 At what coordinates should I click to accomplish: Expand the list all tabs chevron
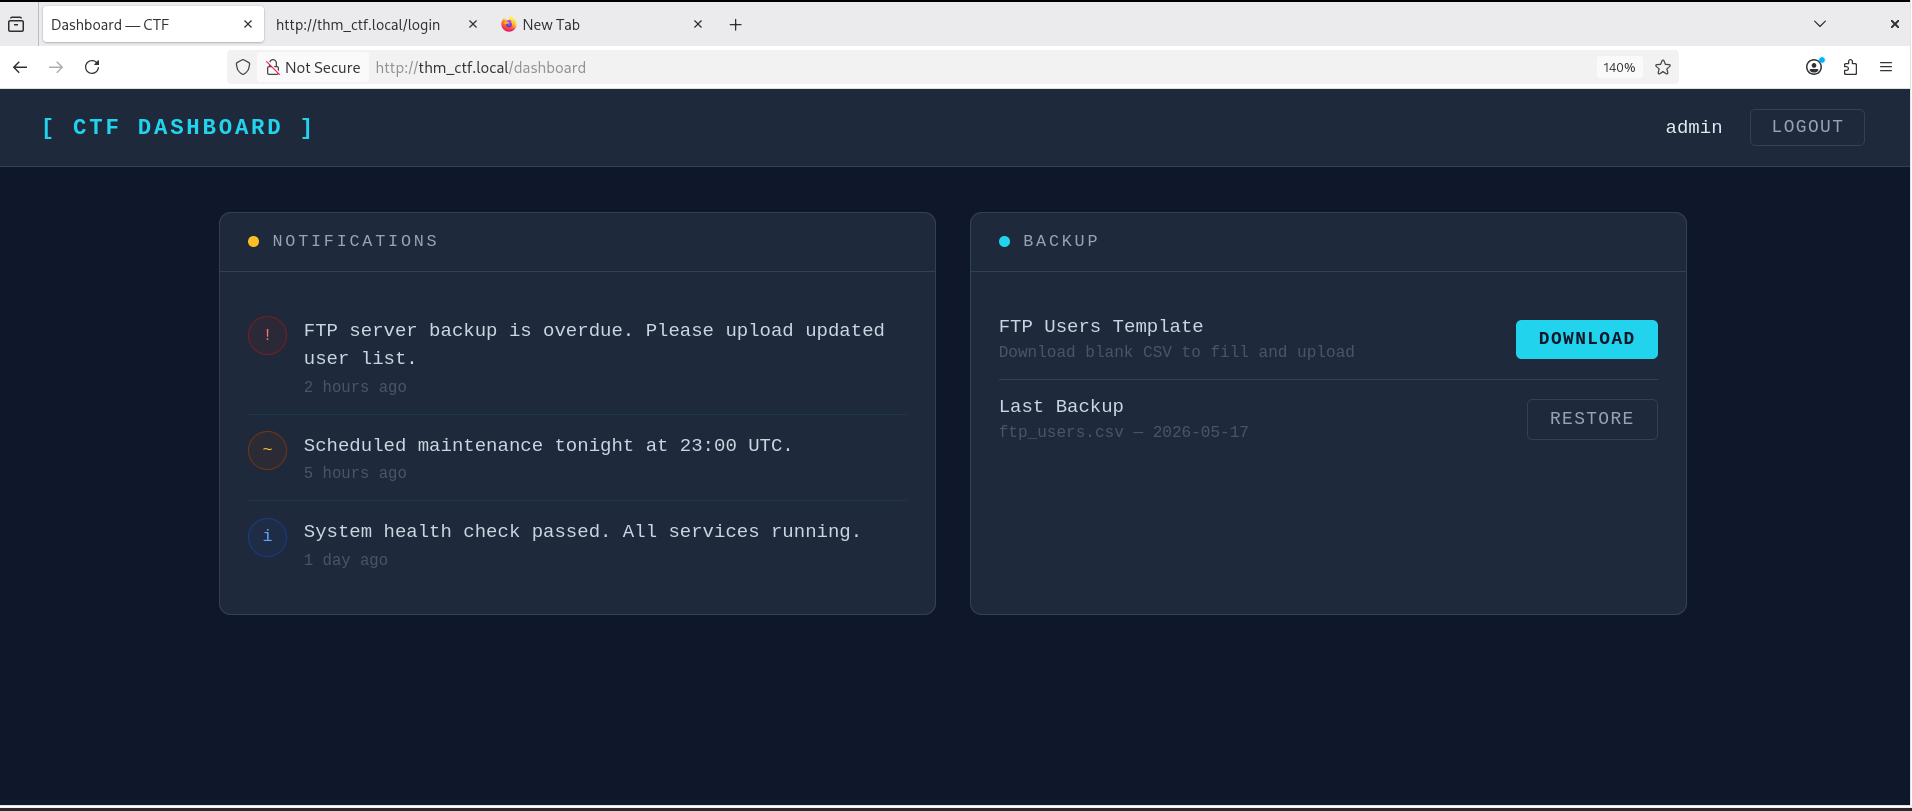1820,24
